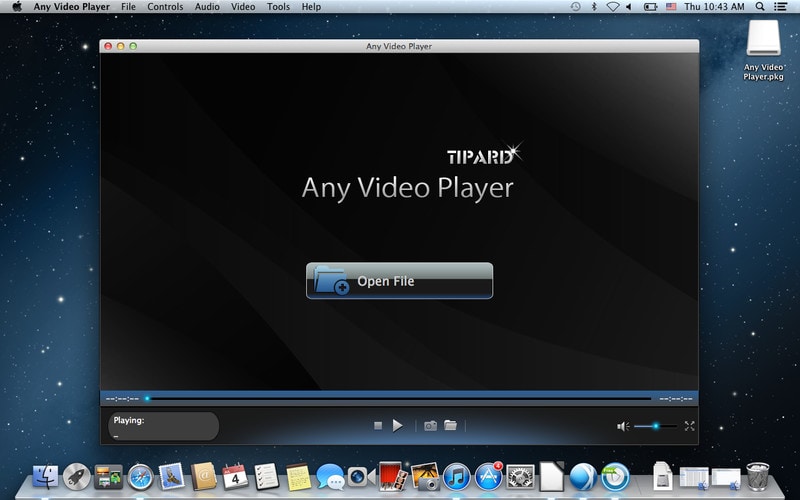Click the Time Machine menu bar icon

point(576,7)
